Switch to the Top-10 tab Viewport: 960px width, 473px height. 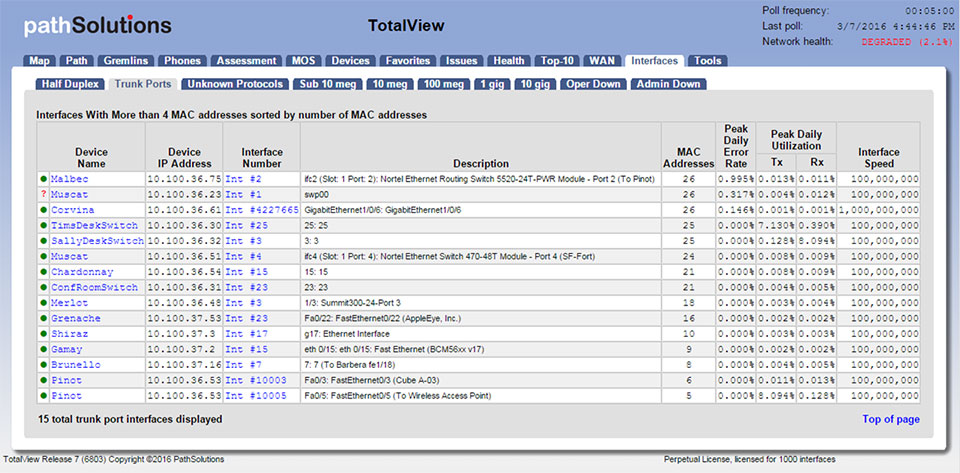click(x=557, y=61)
